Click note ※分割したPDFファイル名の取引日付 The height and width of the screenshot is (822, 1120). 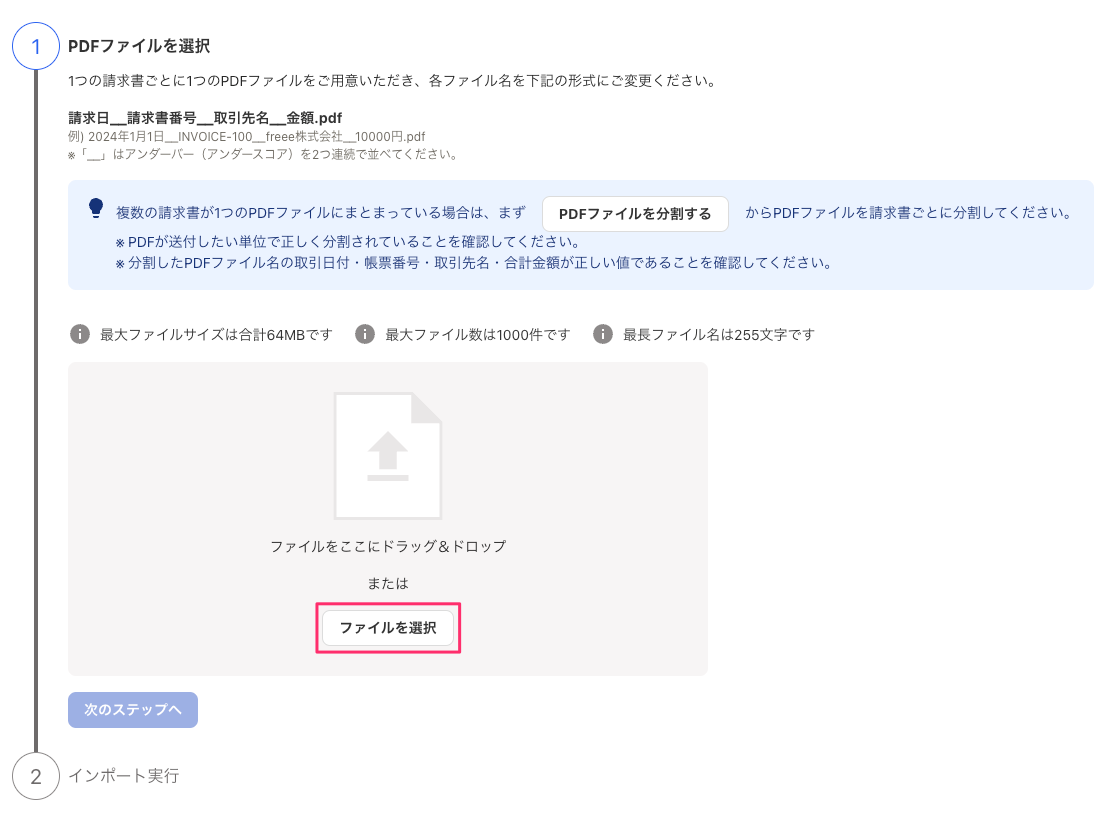click(x=474, y=263)
